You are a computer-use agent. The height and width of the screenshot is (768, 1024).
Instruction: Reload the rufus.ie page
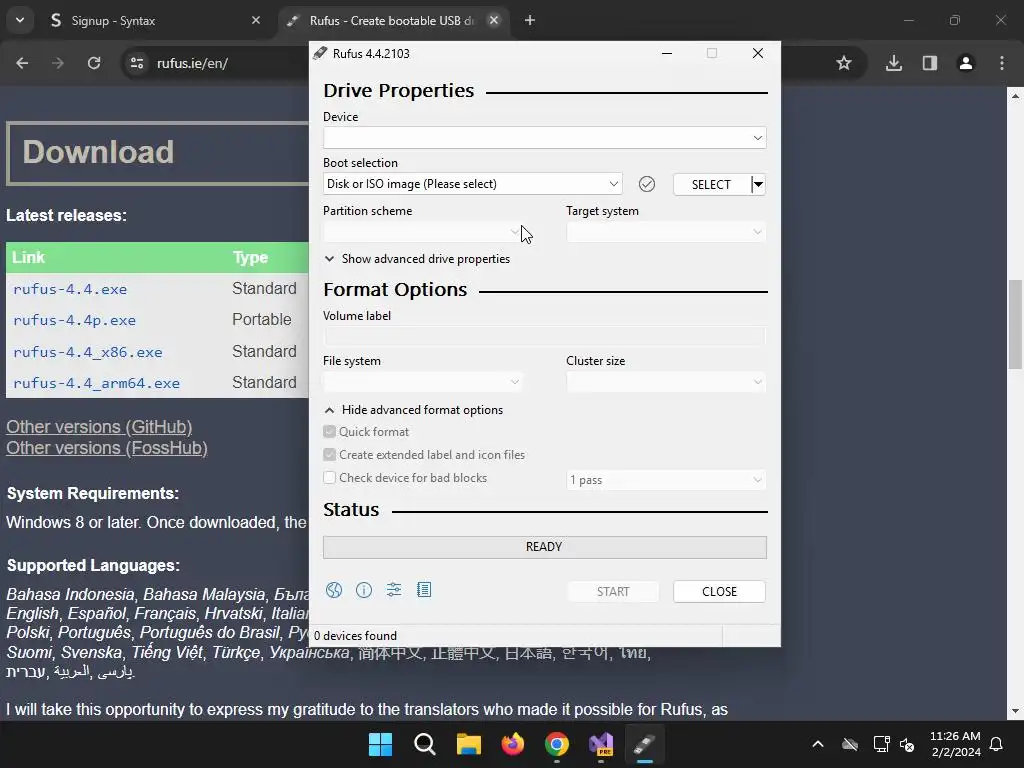(x=94, y=63)
